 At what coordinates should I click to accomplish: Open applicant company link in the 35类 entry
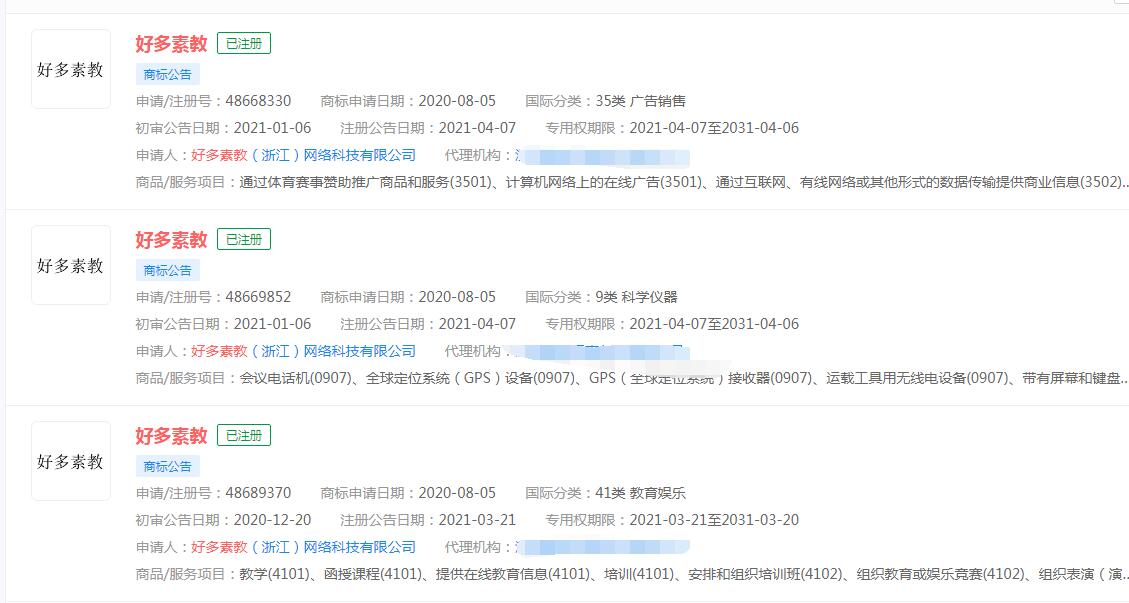coord(303,155)
